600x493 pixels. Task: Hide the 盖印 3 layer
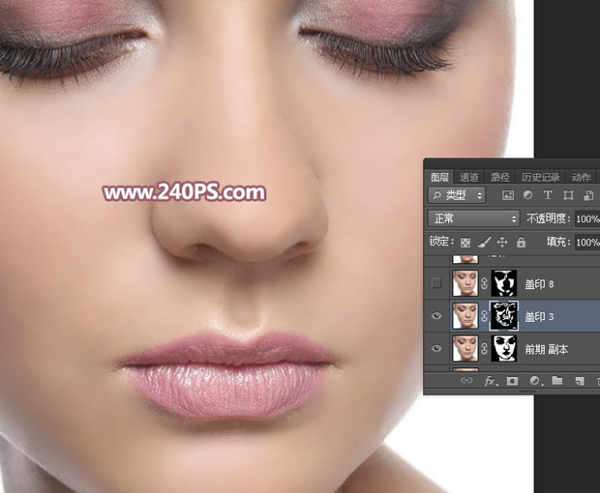(437, 316)
